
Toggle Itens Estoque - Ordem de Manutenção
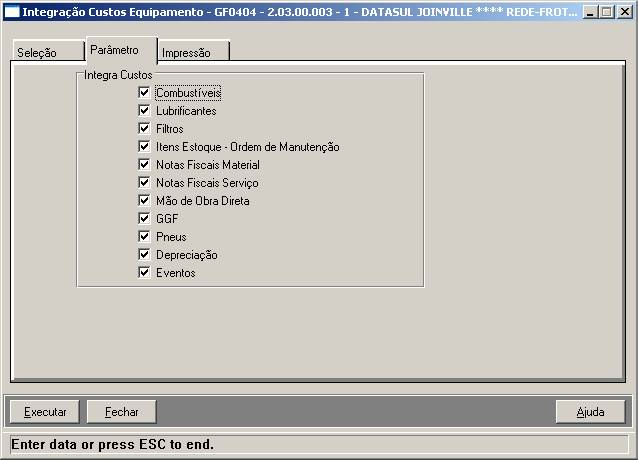[144, 146]
